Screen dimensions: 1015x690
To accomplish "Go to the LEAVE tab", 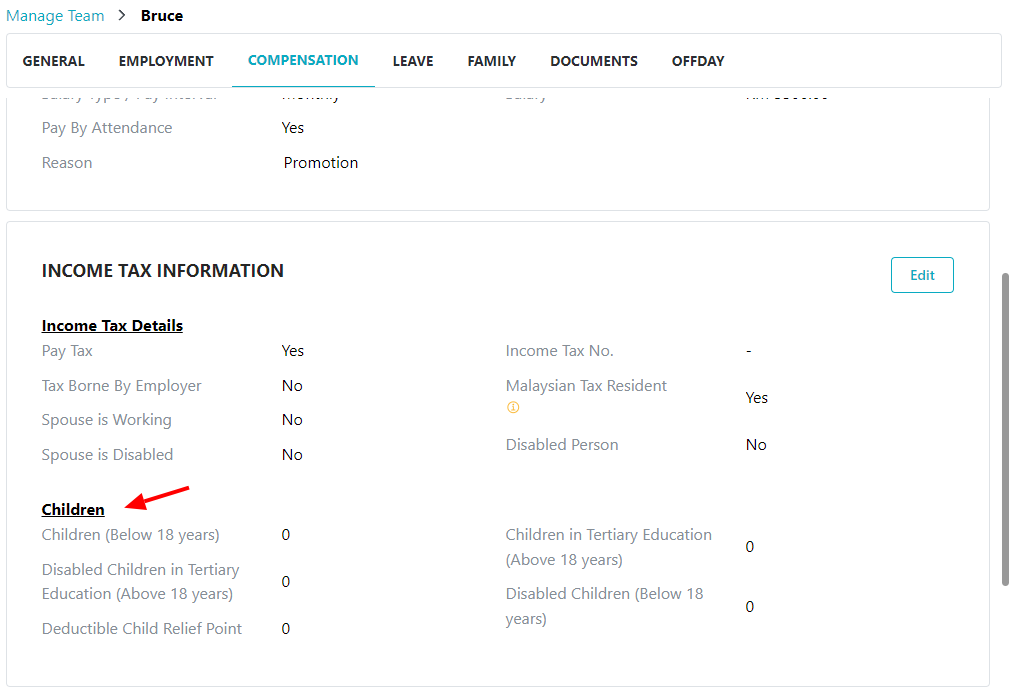I will pyautogui.click(x=413, y=61).
